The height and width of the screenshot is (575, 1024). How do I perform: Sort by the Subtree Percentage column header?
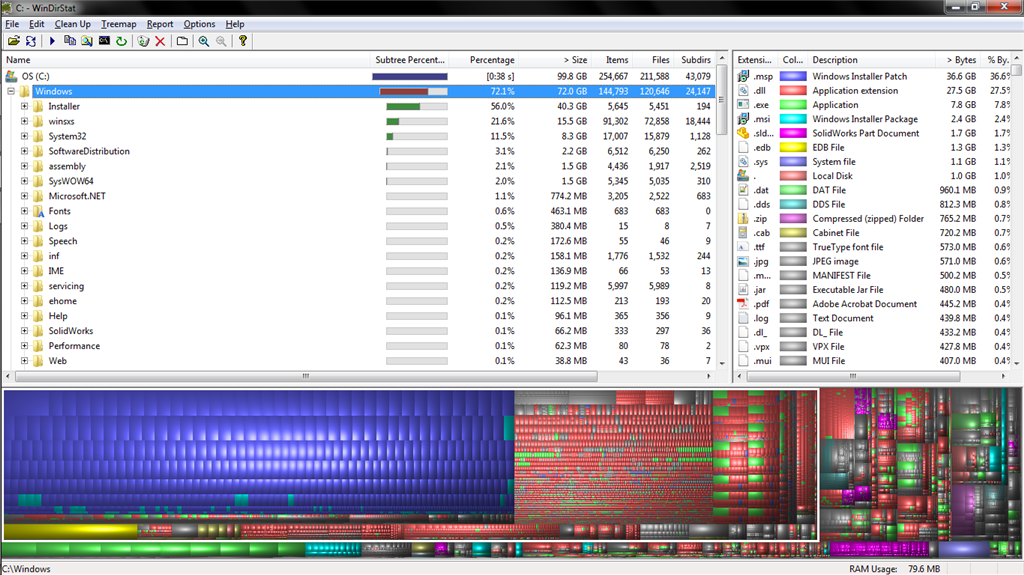(x=409, y=59)
